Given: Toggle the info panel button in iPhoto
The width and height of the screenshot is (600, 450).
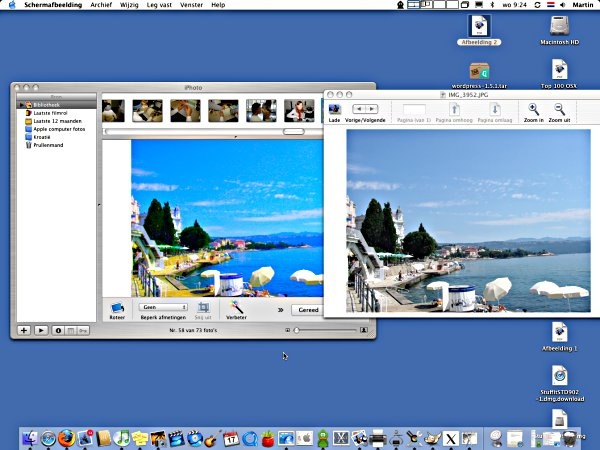Looking at the screenshot, I should point(58,330).
